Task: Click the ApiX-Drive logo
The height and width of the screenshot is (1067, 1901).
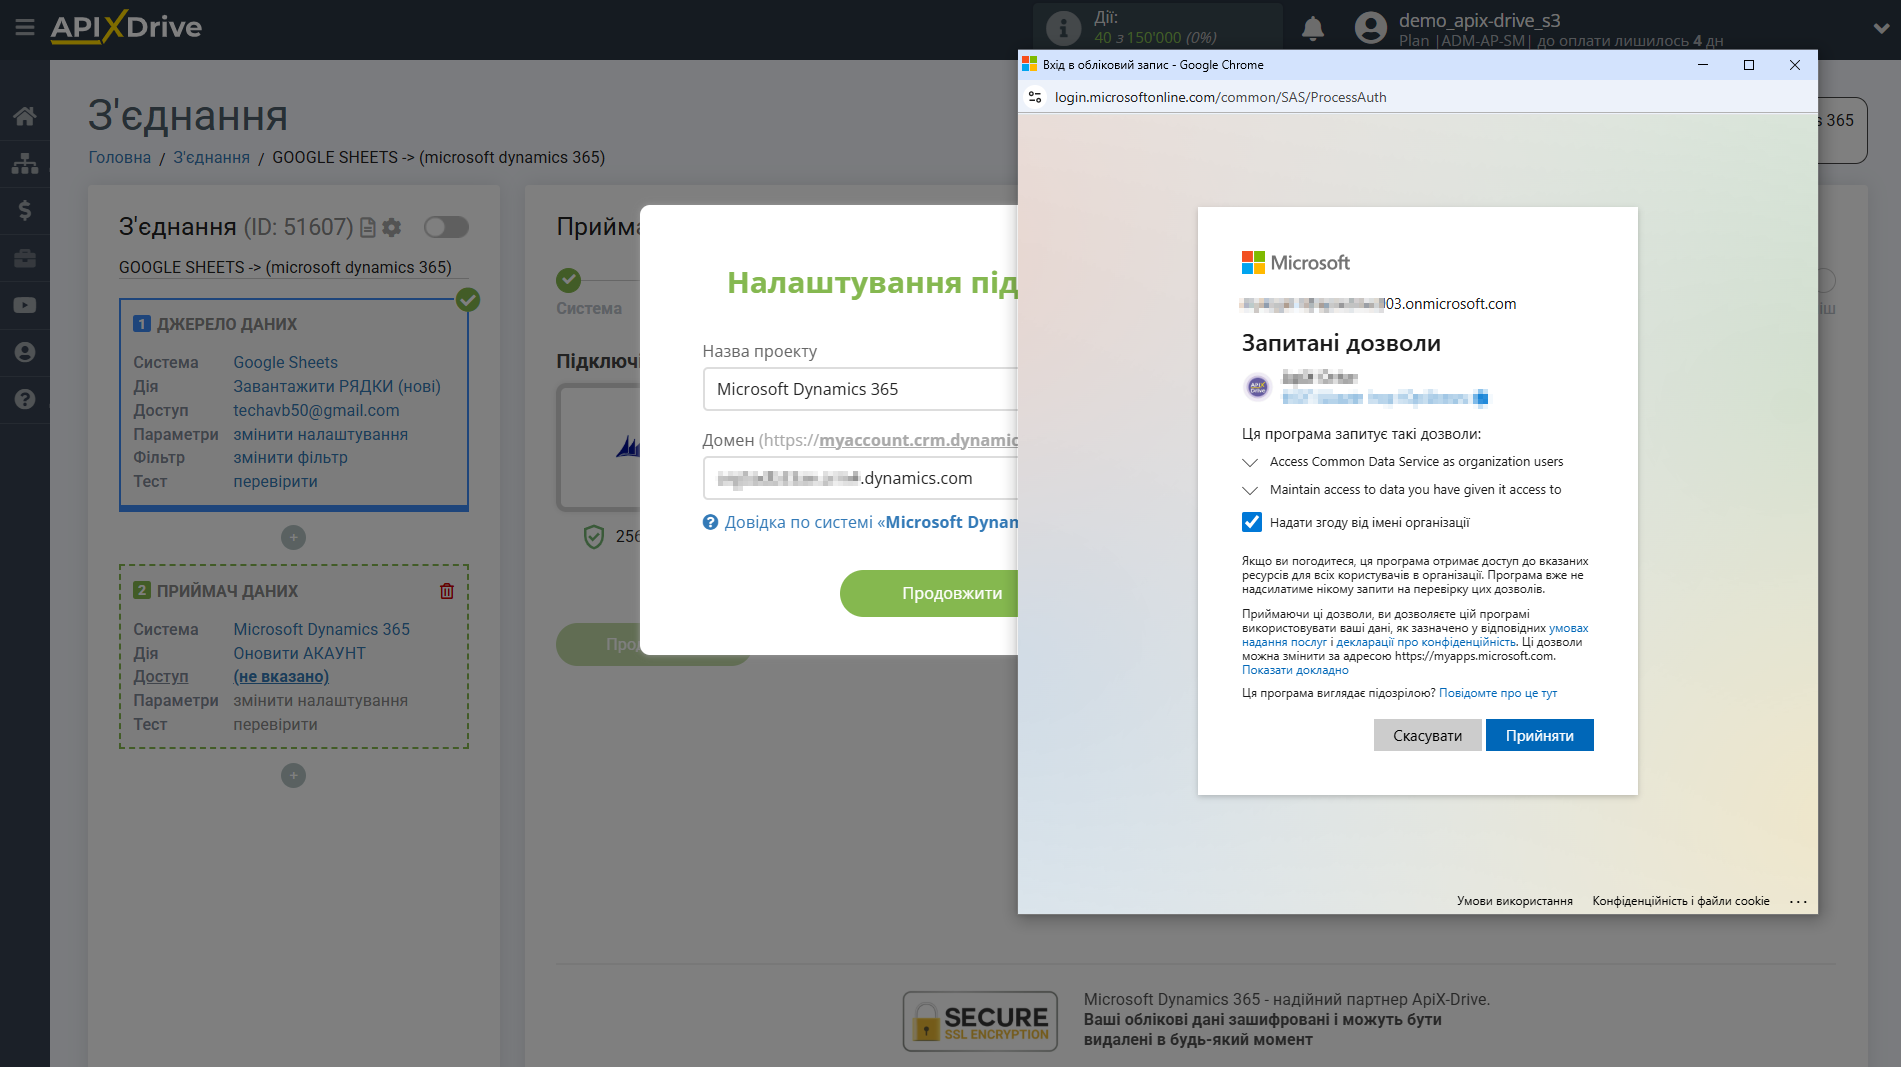Action: [x=126, y=27]
